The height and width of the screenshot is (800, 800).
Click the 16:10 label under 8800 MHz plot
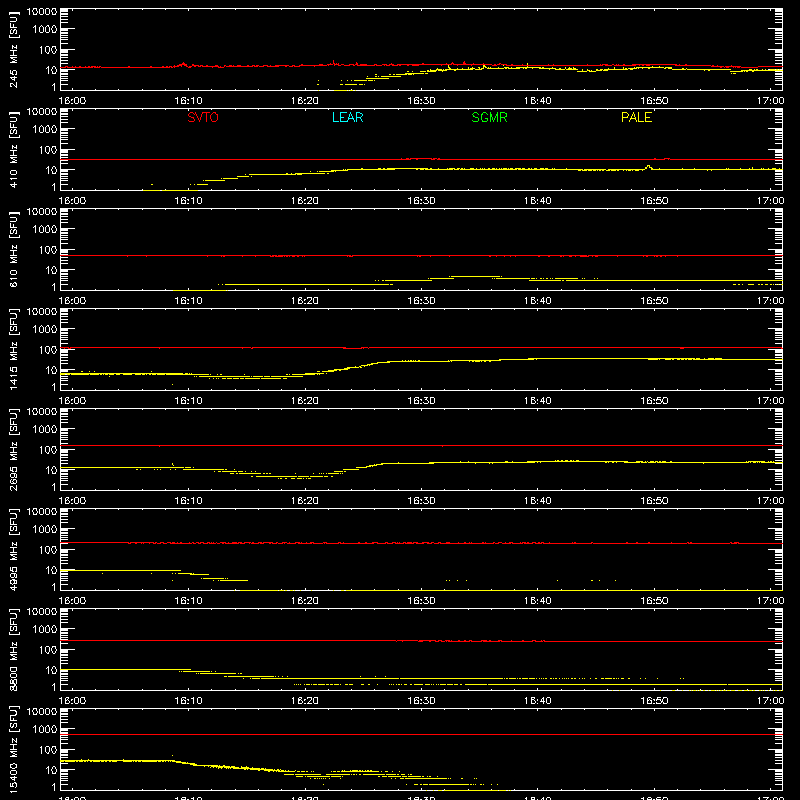pos(188,701)
